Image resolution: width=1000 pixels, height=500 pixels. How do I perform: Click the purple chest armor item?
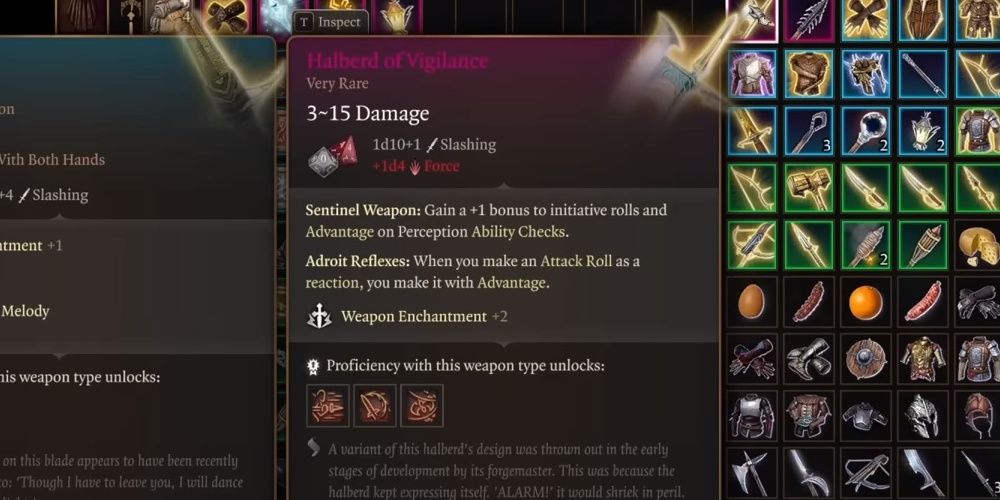pyautogui.click(x=752, y=73)
